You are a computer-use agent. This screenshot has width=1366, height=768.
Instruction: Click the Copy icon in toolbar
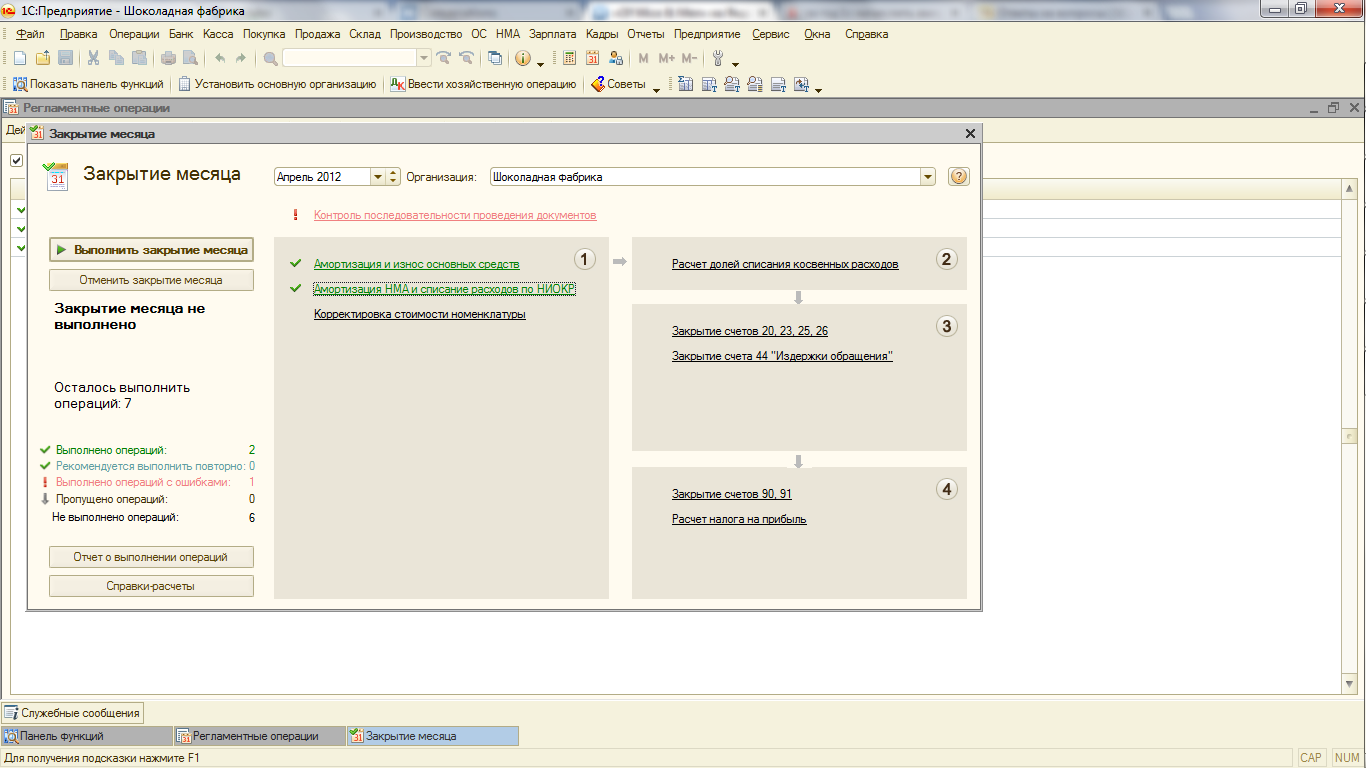click(116, 58)
